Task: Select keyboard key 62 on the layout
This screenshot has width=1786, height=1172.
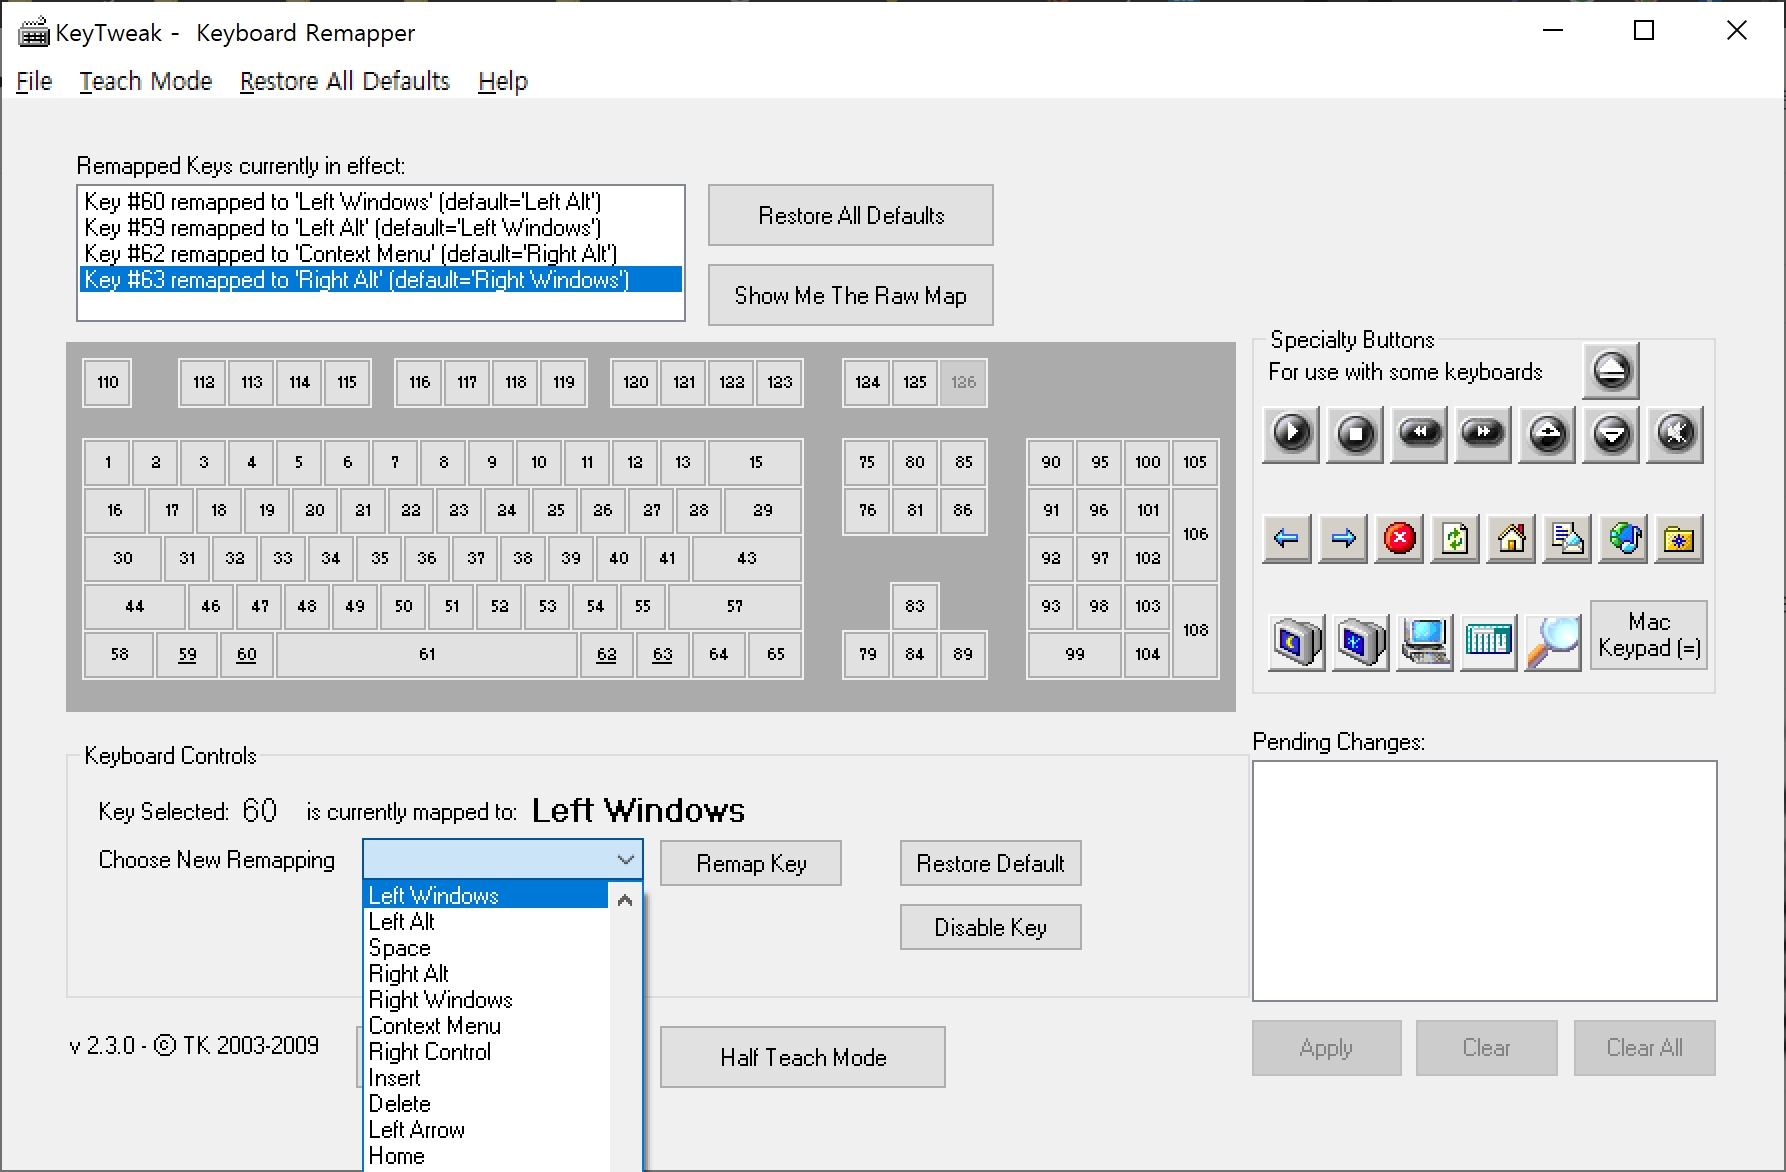Action: pos(606,654)
